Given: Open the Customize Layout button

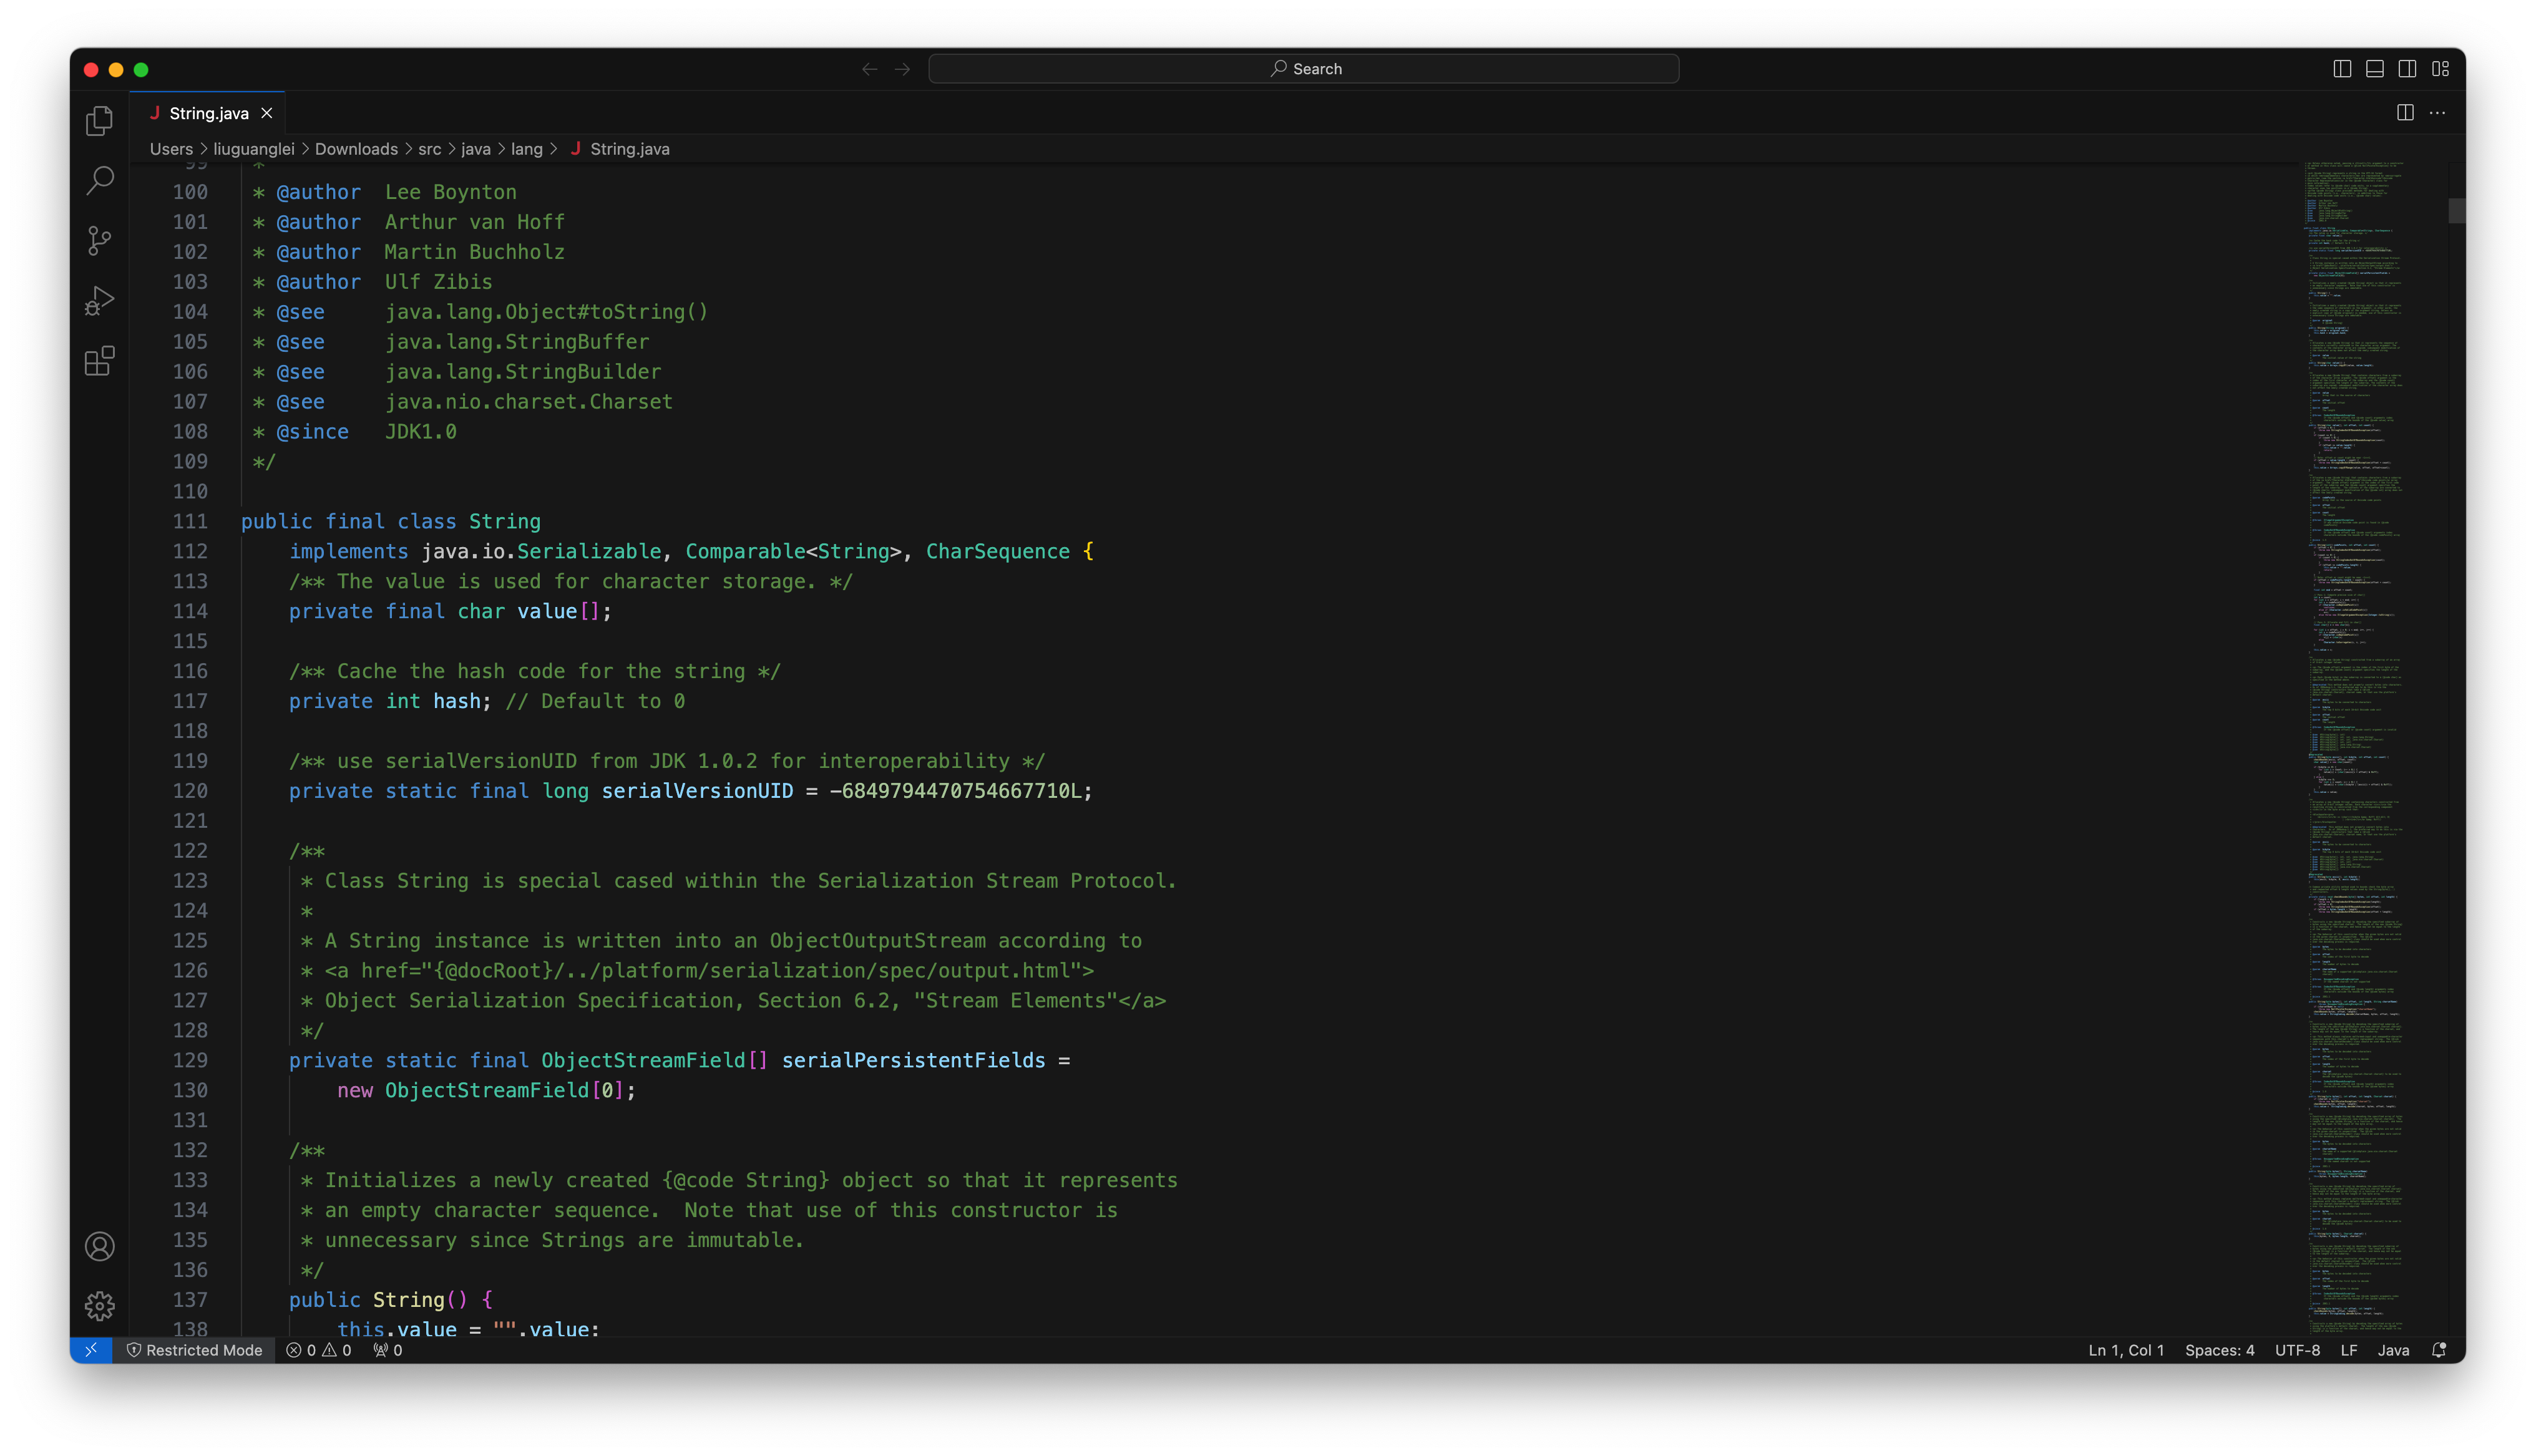Looking at the screenshot, I should tap(2441, 69).
